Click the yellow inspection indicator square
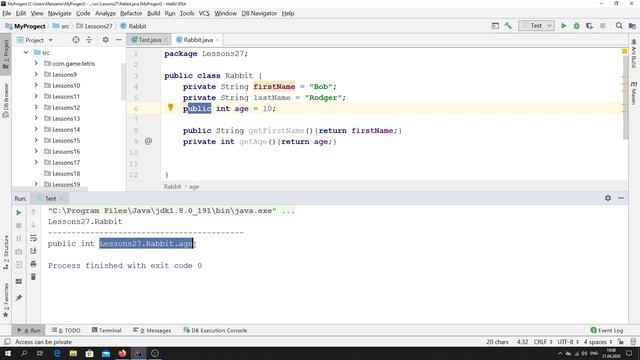The height and width of the screenshot is (360, 640). pos(624,51)
